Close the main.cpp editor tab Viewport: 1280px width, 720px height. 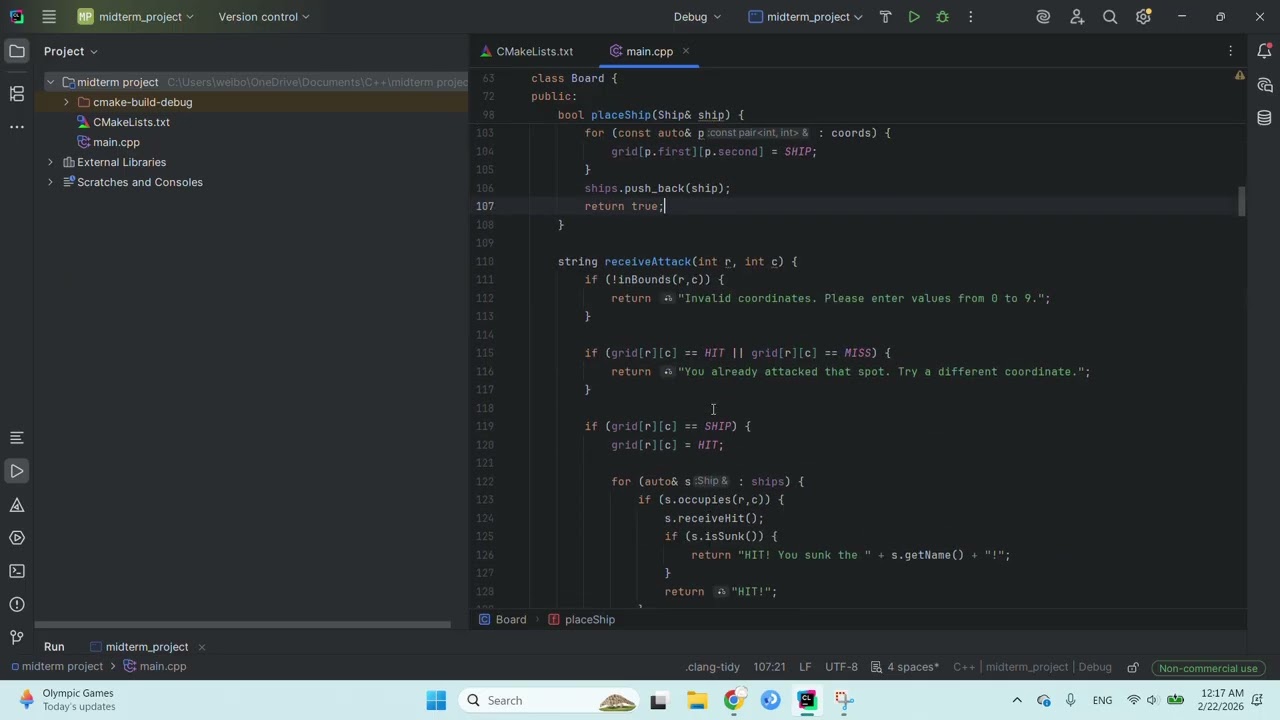[686, 51]
